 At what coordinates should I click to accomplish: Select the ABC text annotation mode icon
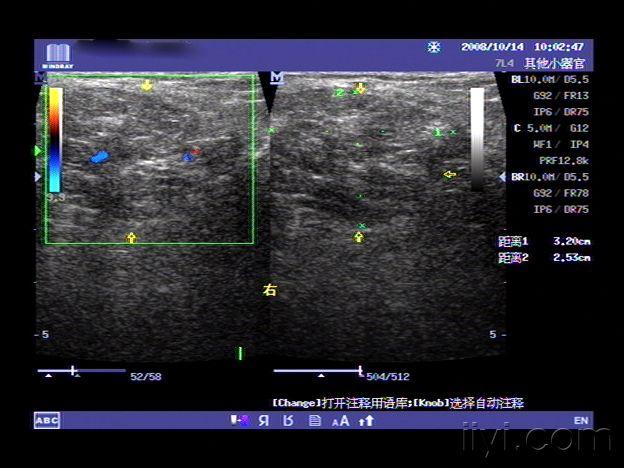pyautogui.click(x=47, y=420)
